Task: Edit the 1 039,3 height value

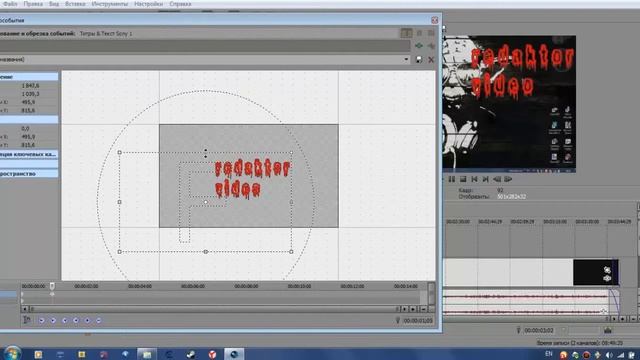Action: tap(31, 94)
